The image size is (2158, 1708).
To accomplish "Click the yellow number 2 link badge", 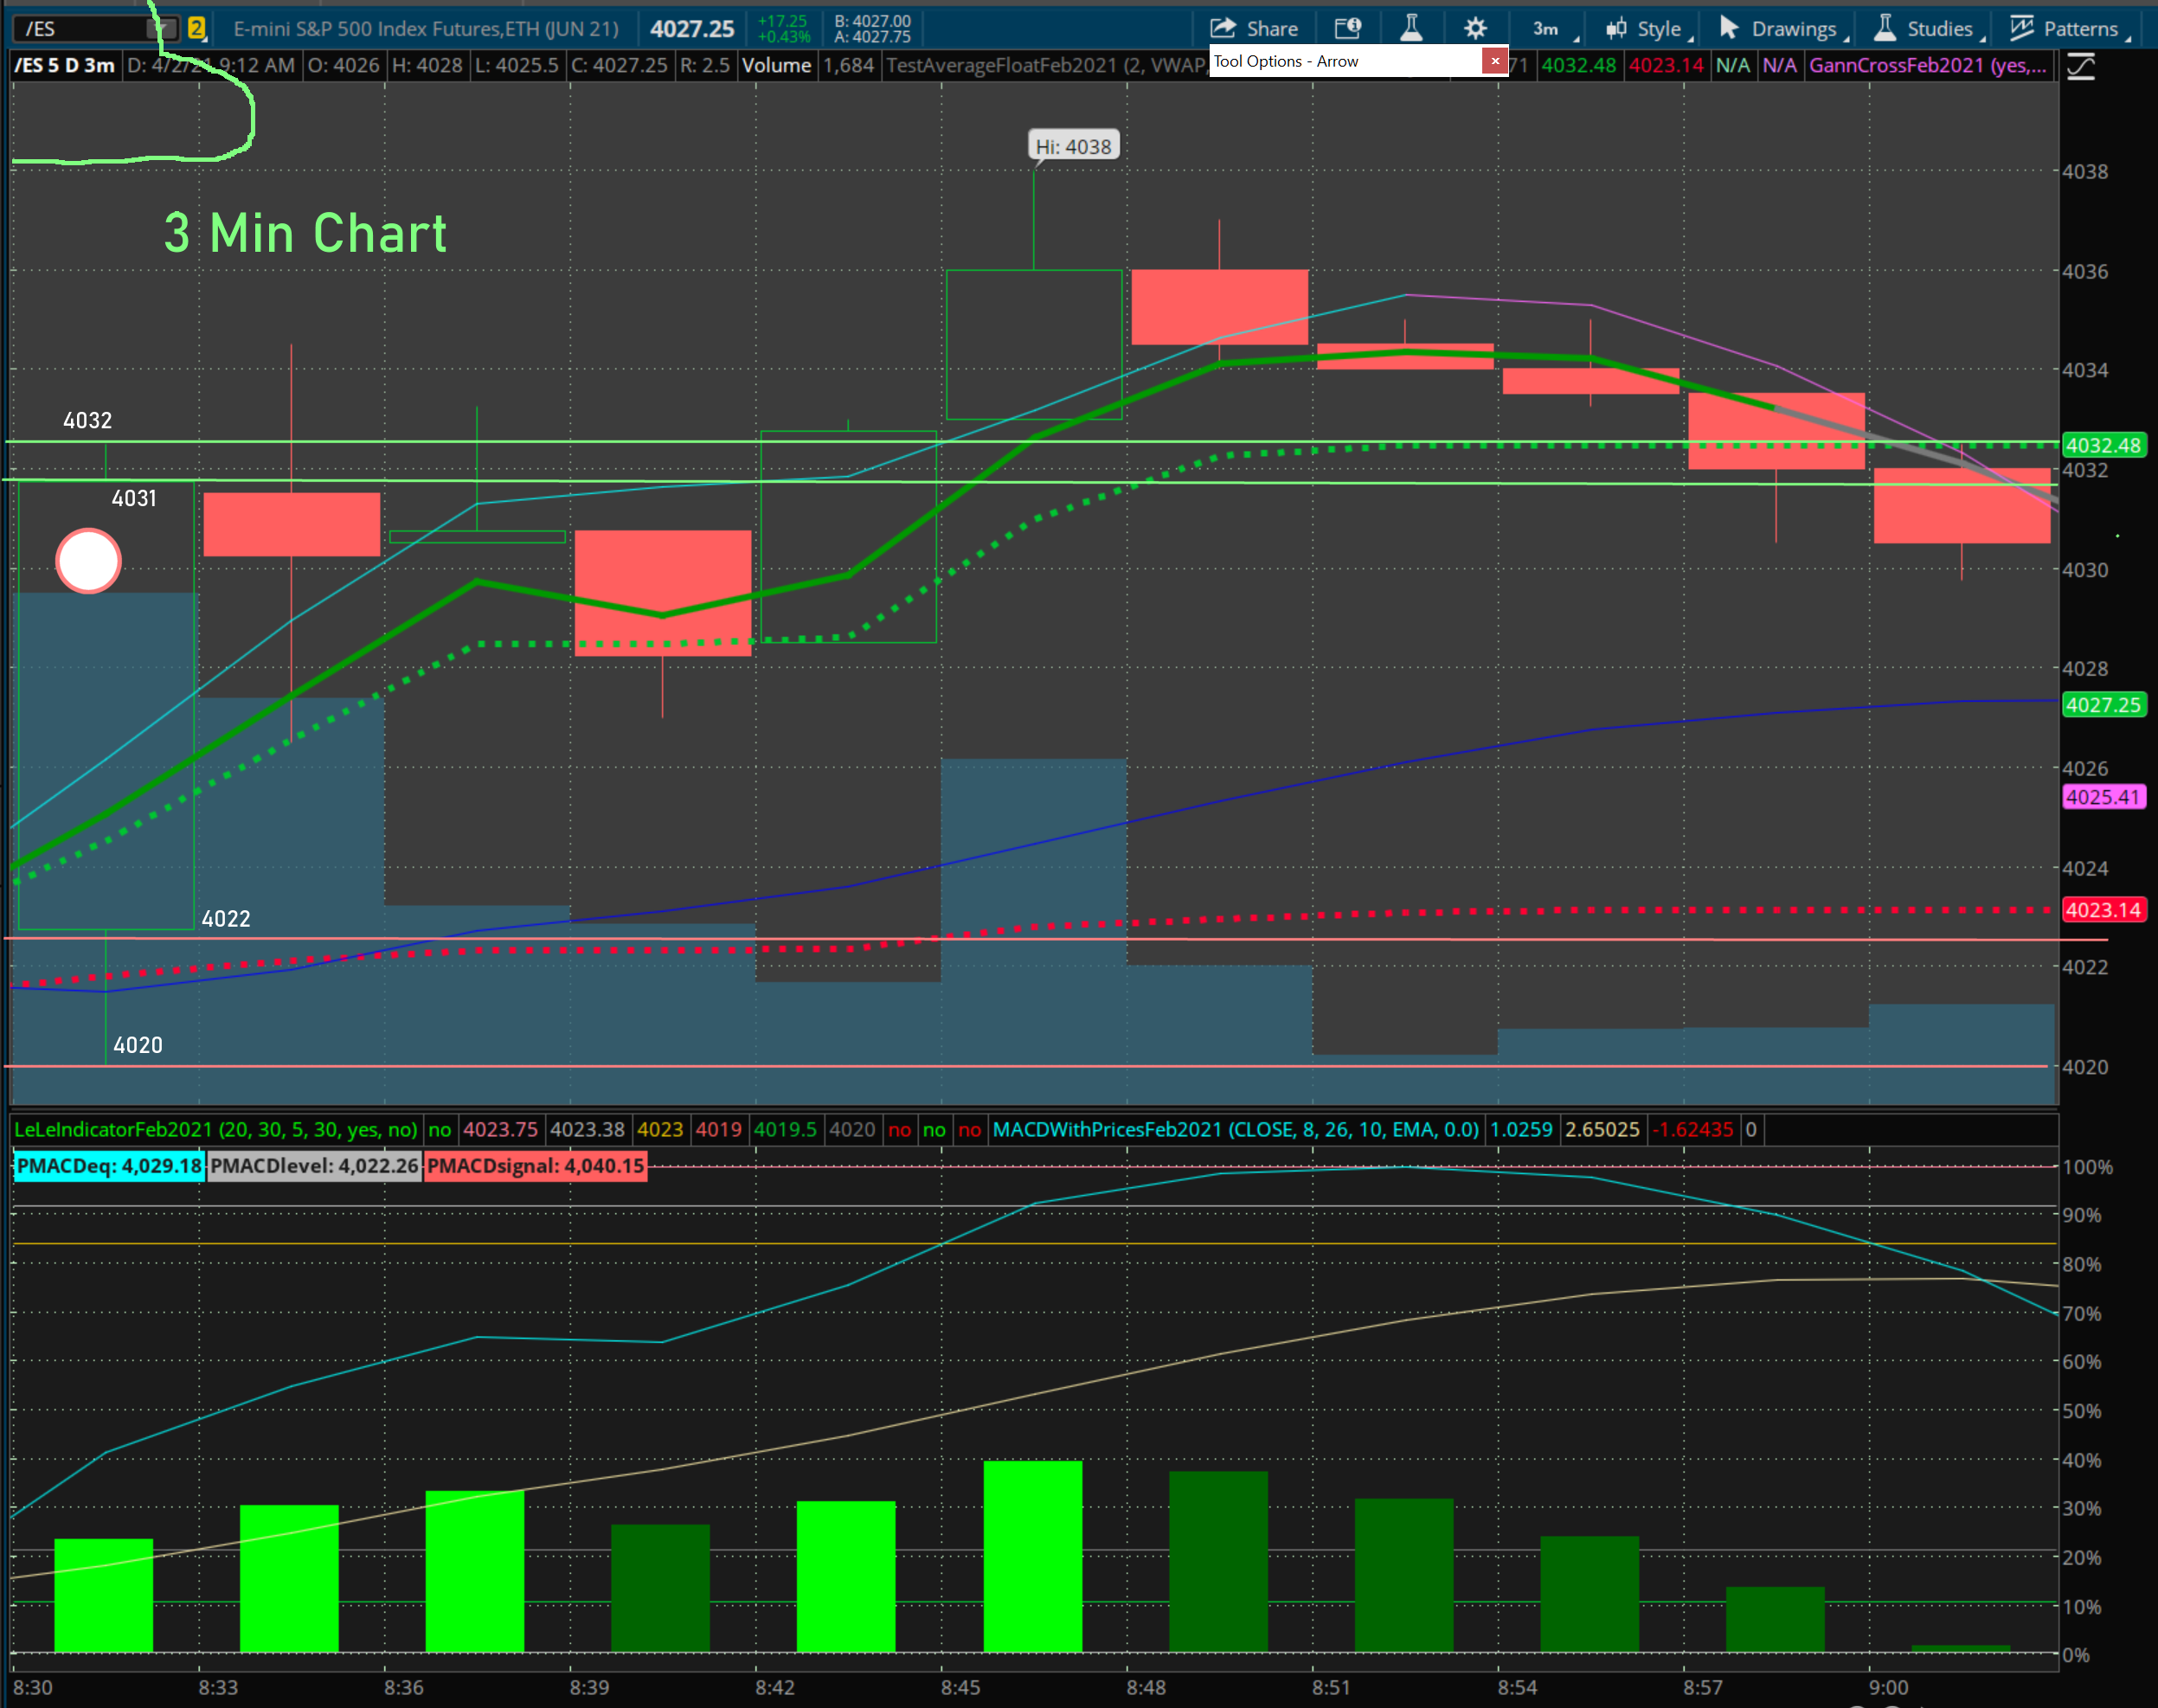I will point(197,29).
